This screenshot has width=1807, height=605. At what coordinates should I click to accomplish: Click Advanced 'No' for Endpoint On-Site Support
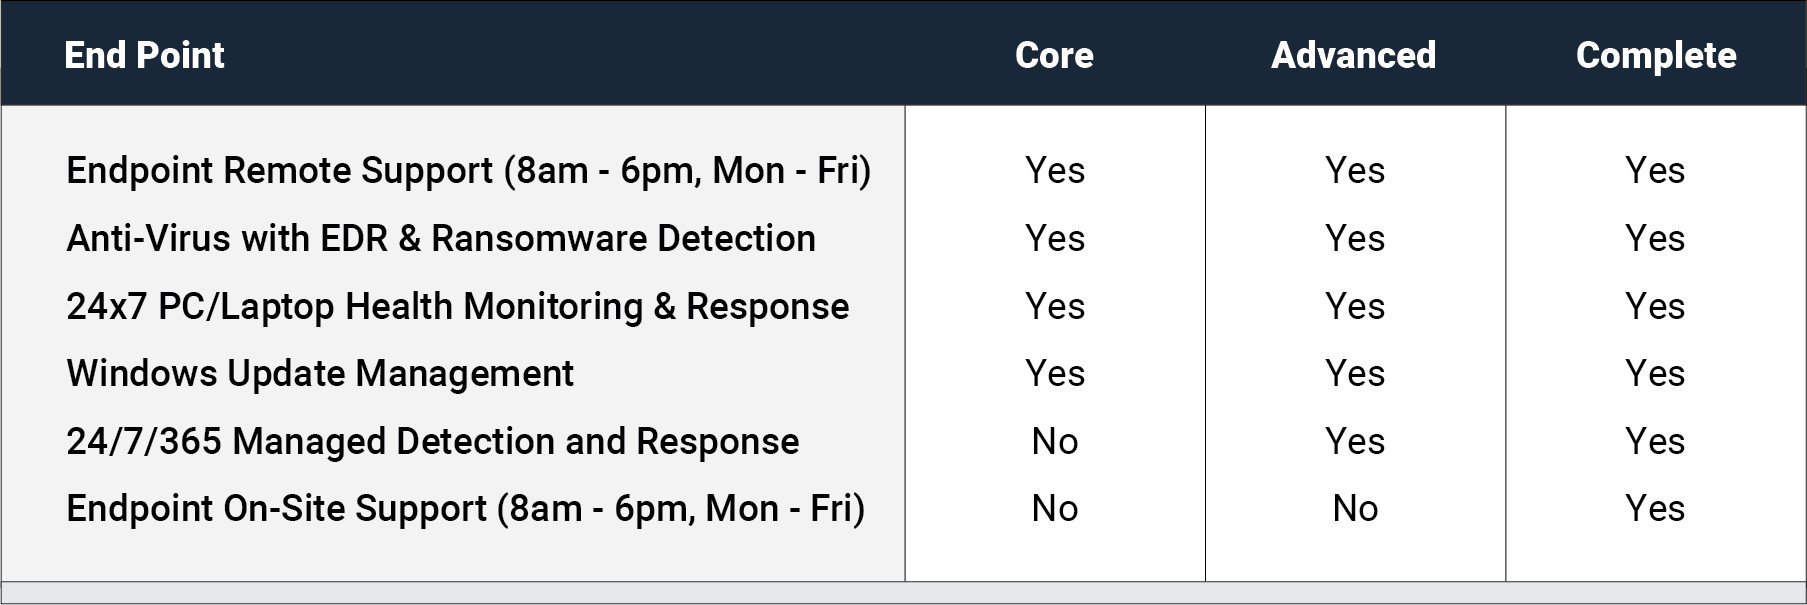(1355, 509)
